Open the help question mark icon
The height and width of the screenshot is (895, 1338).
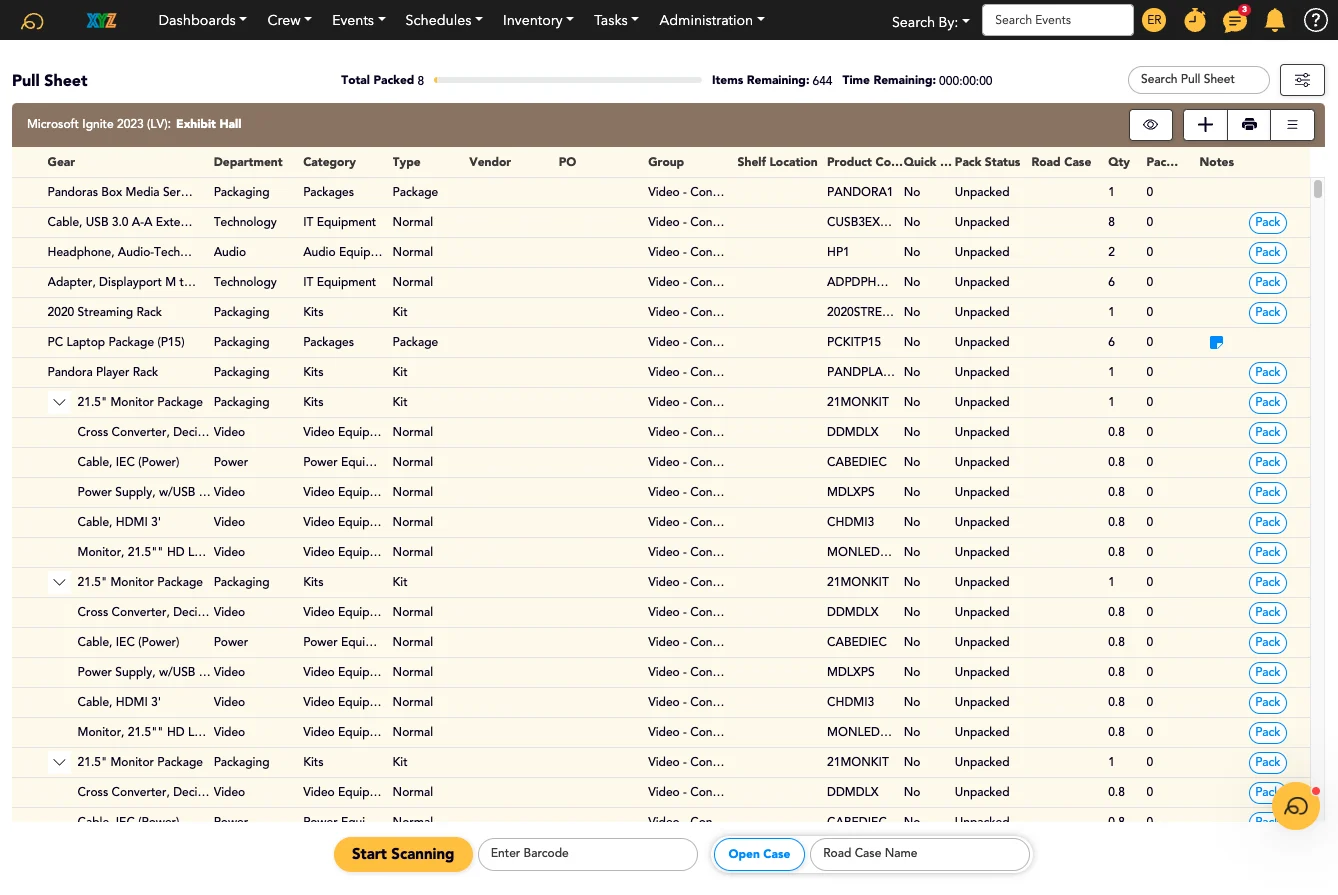[x=1315, y=20]
